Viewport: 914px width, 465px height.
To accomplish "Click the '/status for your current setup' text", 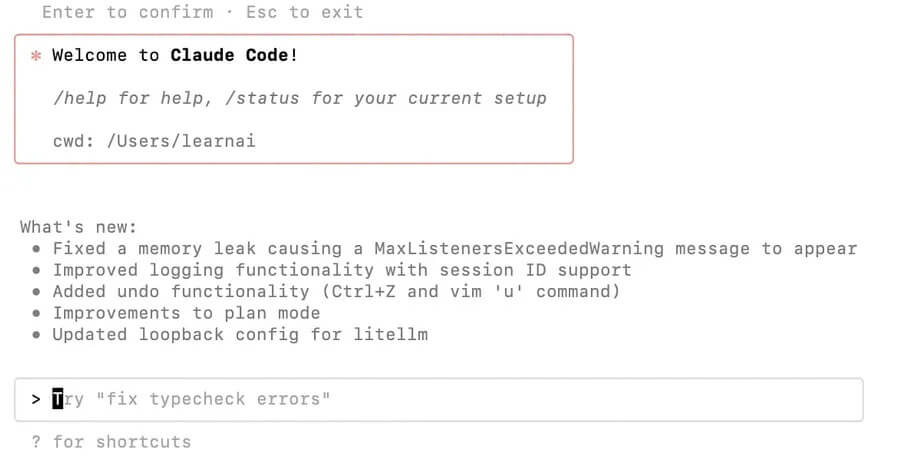I will 386,98.
